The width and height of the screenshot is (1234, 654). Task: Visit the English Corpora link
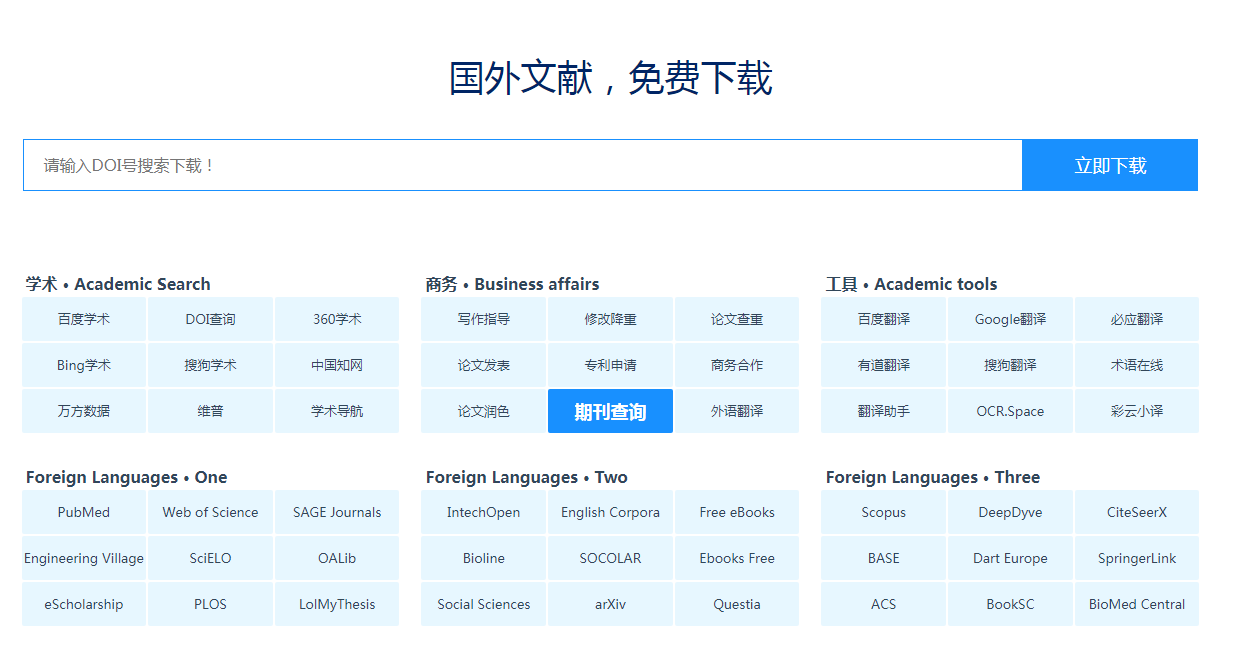coord(610,512)
